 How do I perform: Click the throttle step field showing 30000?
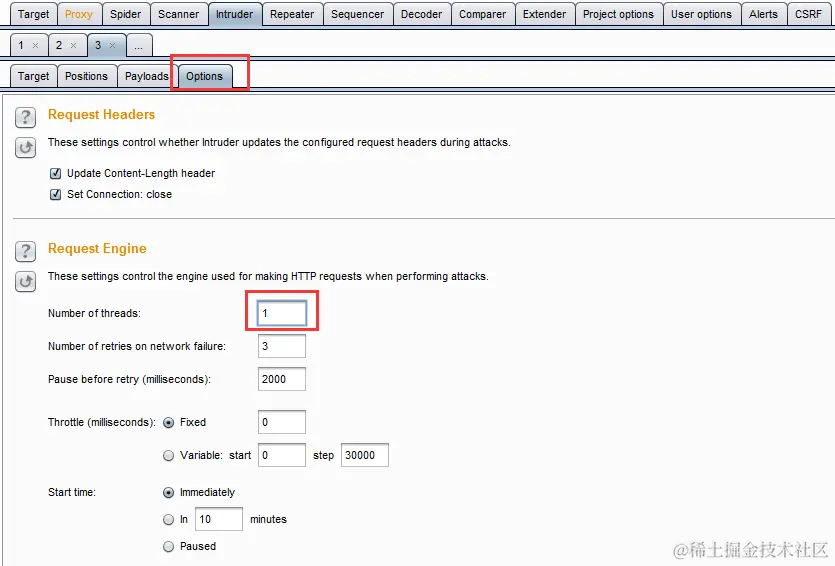[x=365, y=455]
